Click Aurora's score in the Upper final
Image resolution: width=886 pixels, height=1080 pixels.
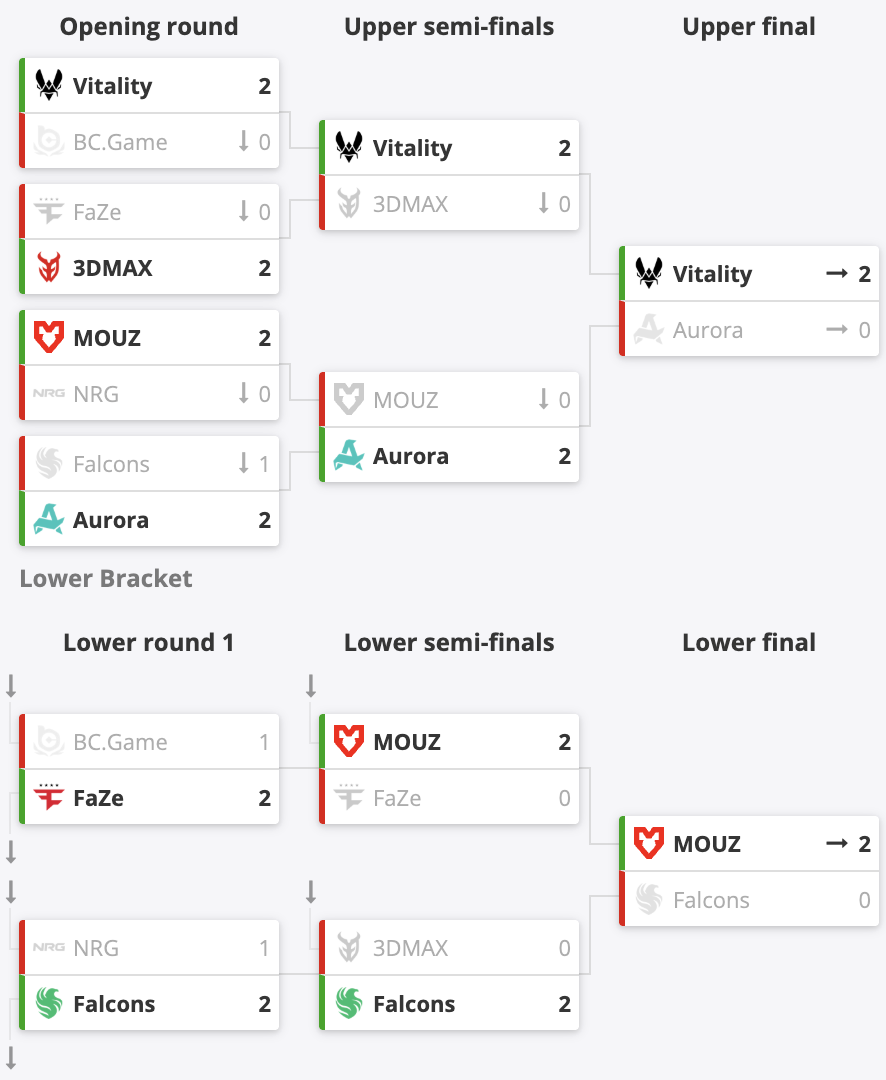pyautogui.click(x=864, y=330)
